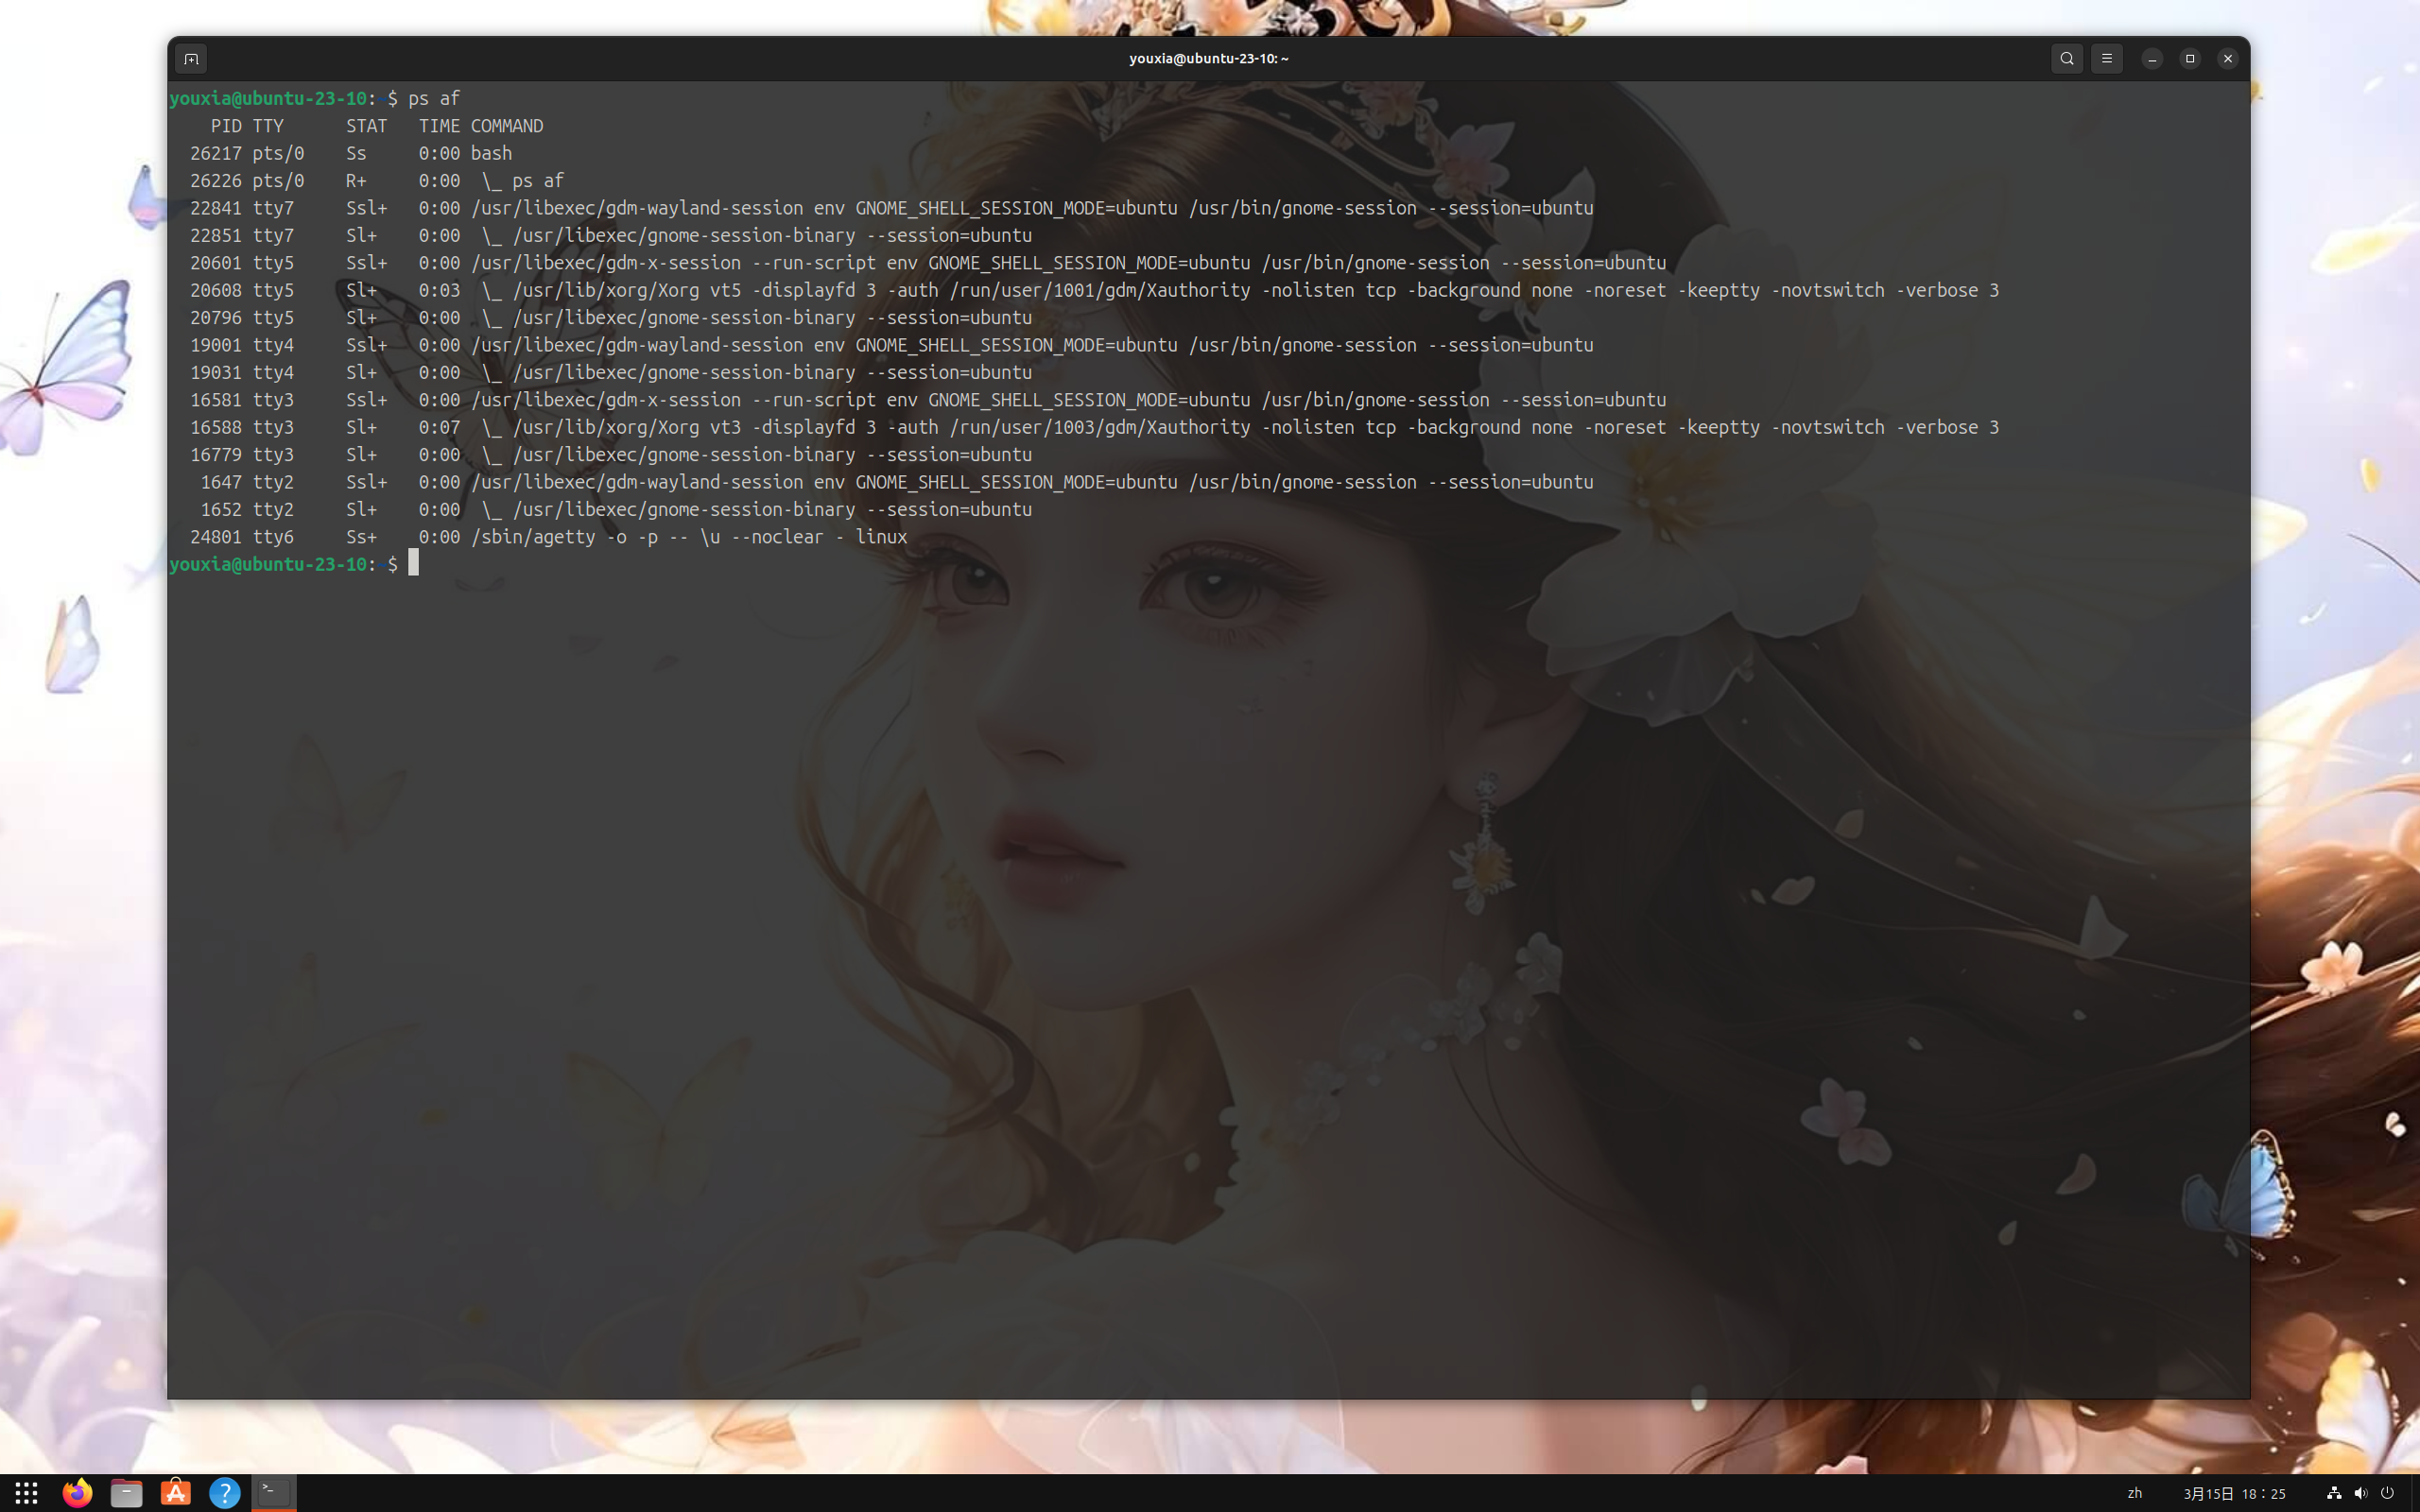
Task: Open the Ubuntu App Center
Action: click(x=176, y=1492)
